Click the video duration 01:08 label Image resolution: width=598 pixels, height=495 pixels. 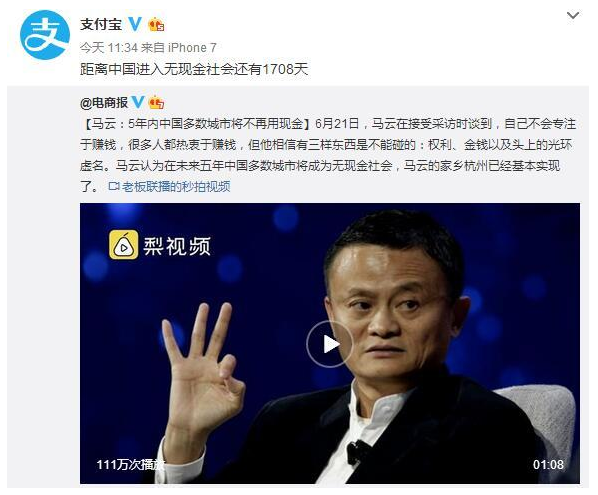(548, 464)
